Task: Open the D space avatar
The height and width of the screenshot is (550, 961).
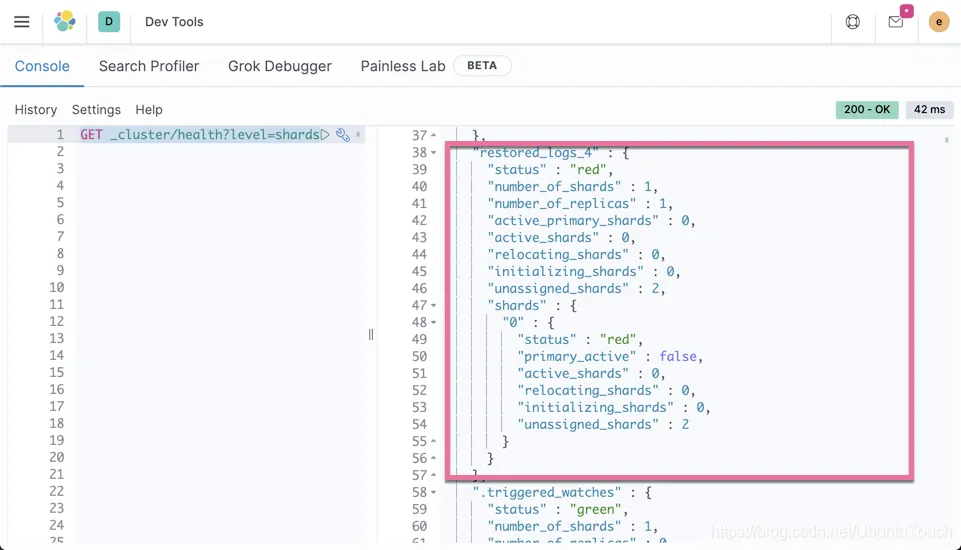Action: click(109, 21)
